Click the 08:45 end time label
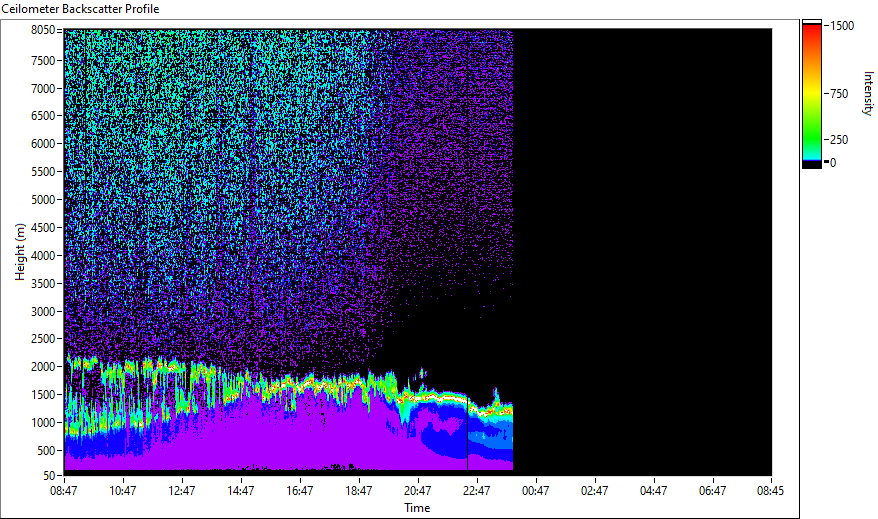 click(x=770, y=491)
